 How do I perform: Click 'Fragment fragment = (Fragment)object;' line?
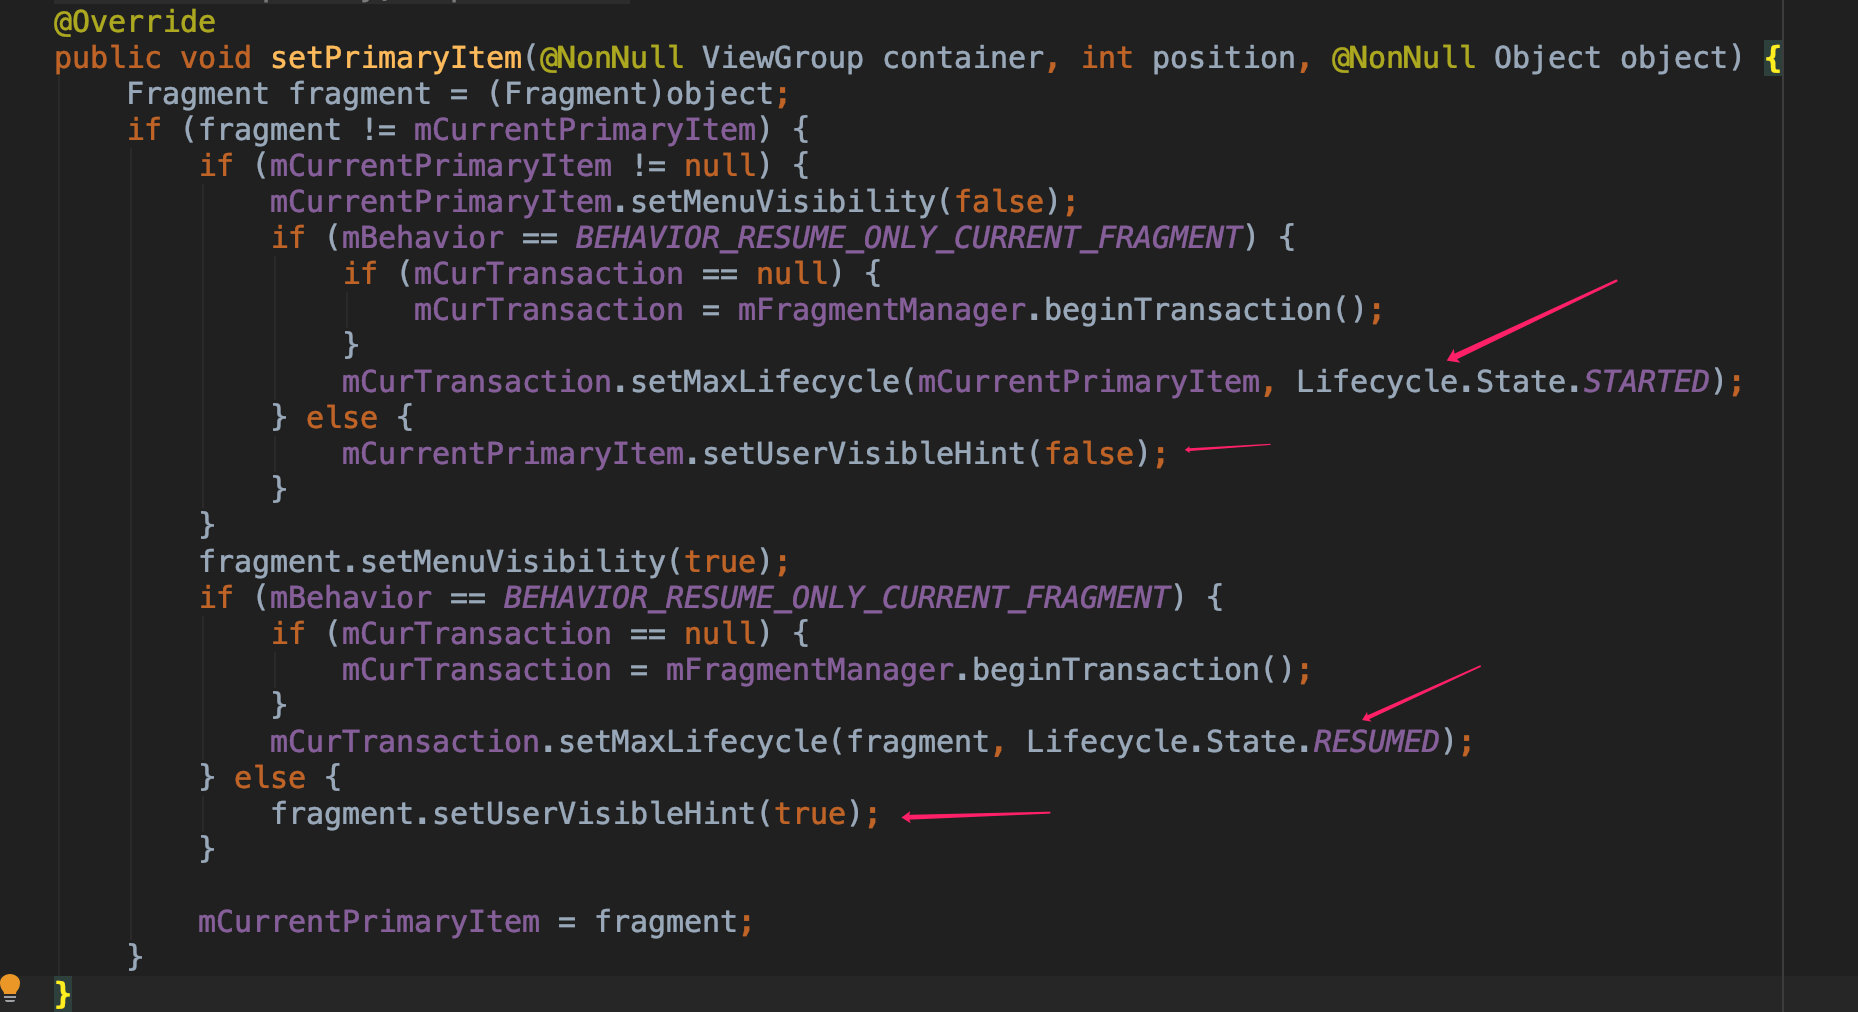pyautogui.click(x=458, y=94)
